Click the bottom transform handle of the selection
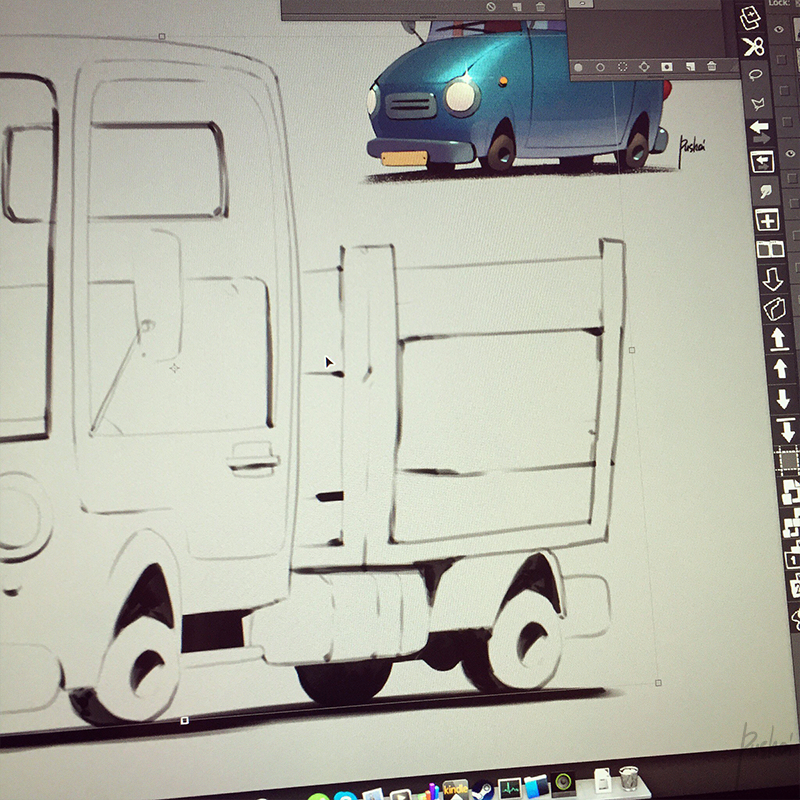This screenshot has height=800, width=800. point(181,719)
